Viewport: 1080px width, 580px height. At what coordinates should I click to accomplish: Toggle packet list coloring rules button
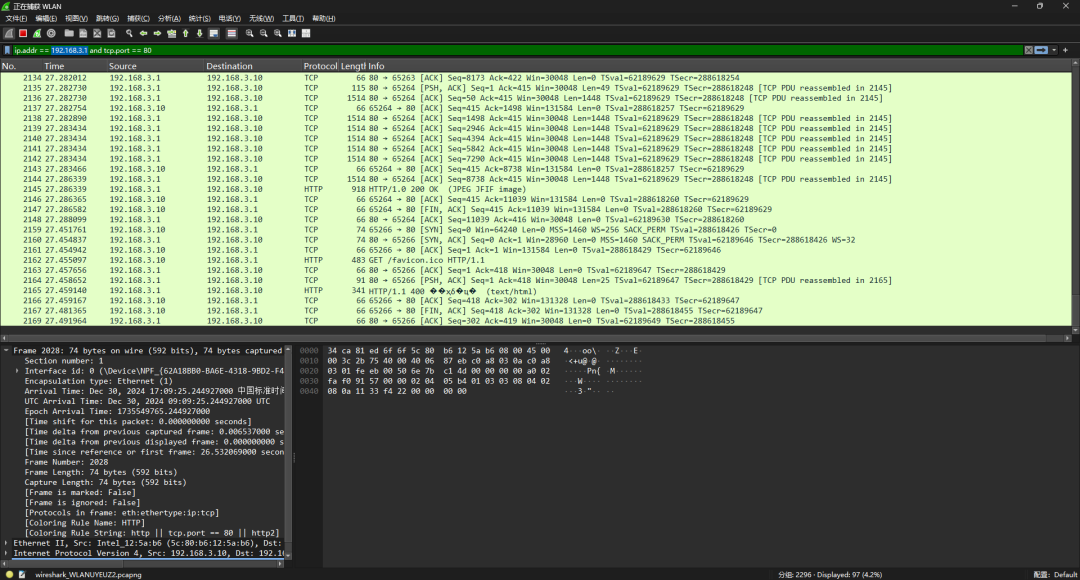tap(231, 33)
